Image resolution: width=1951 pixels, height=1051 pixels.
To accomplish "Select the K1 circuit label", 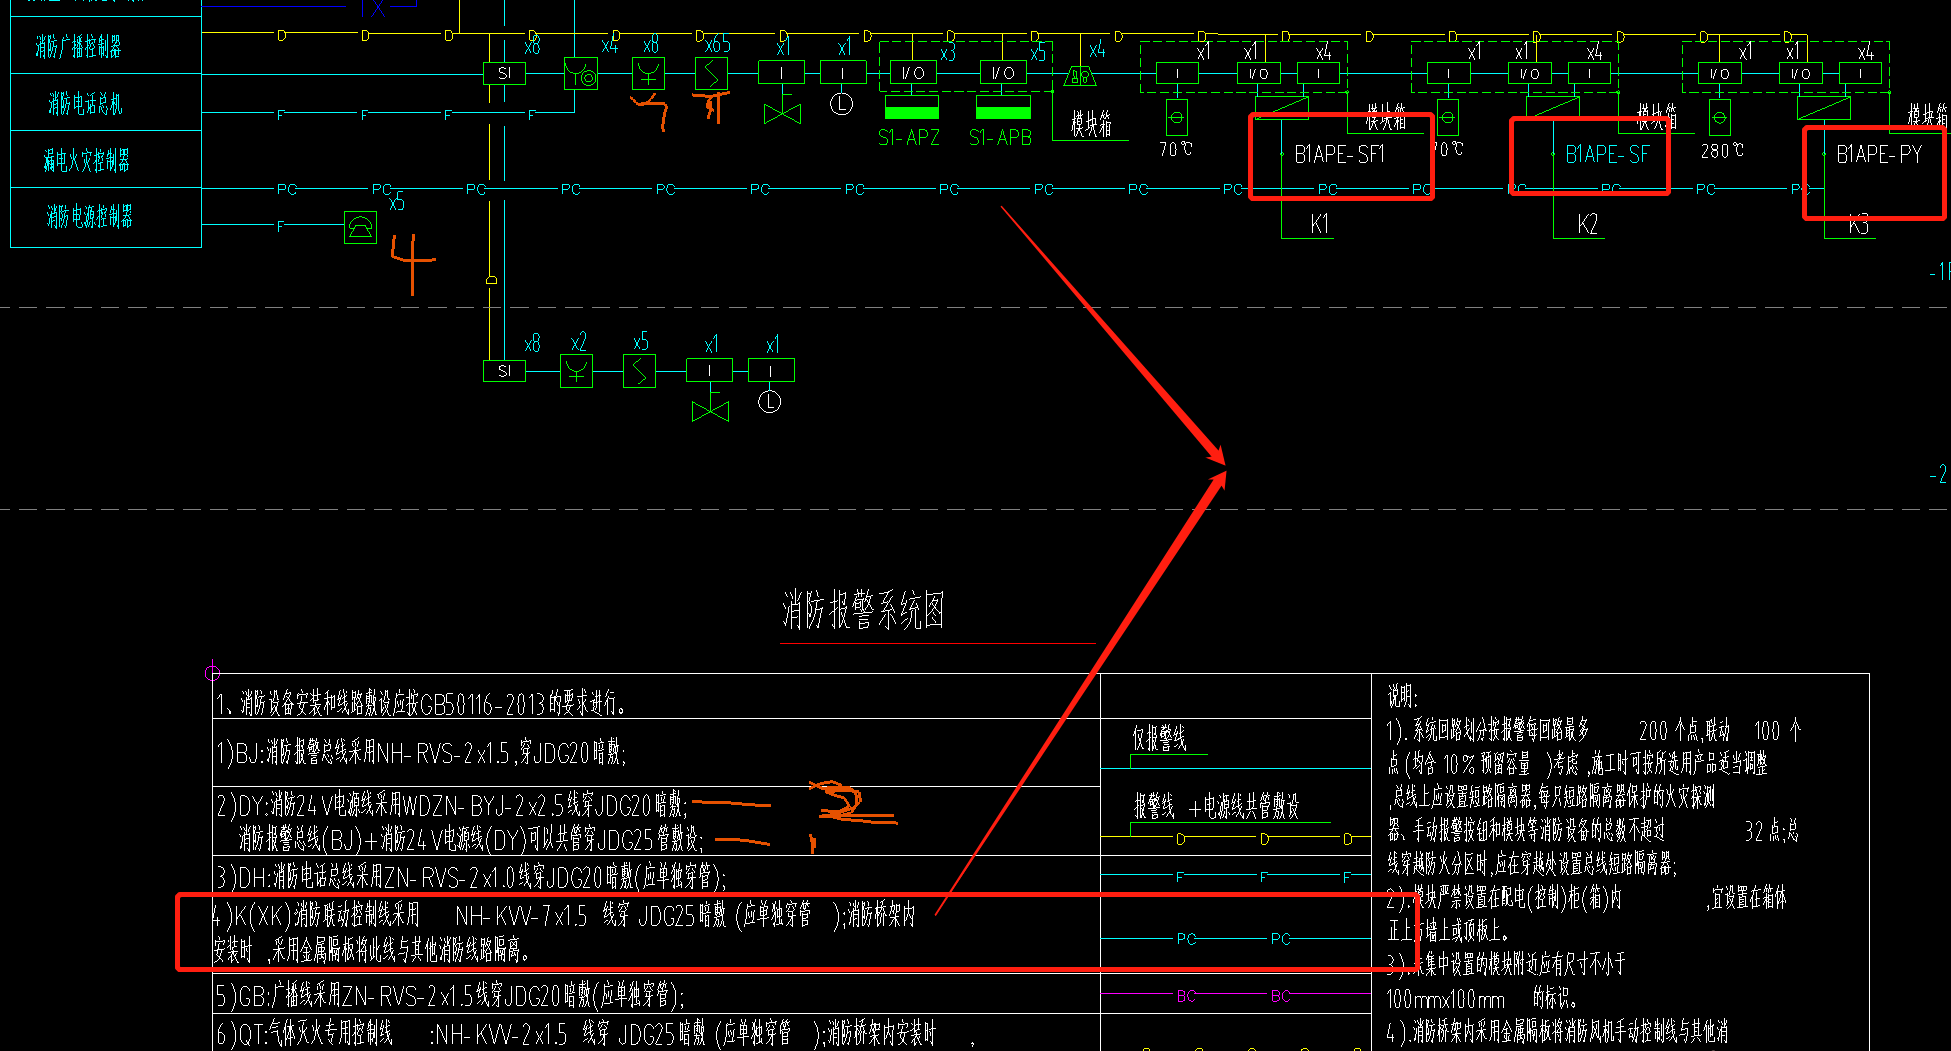I will [1319, 224].
